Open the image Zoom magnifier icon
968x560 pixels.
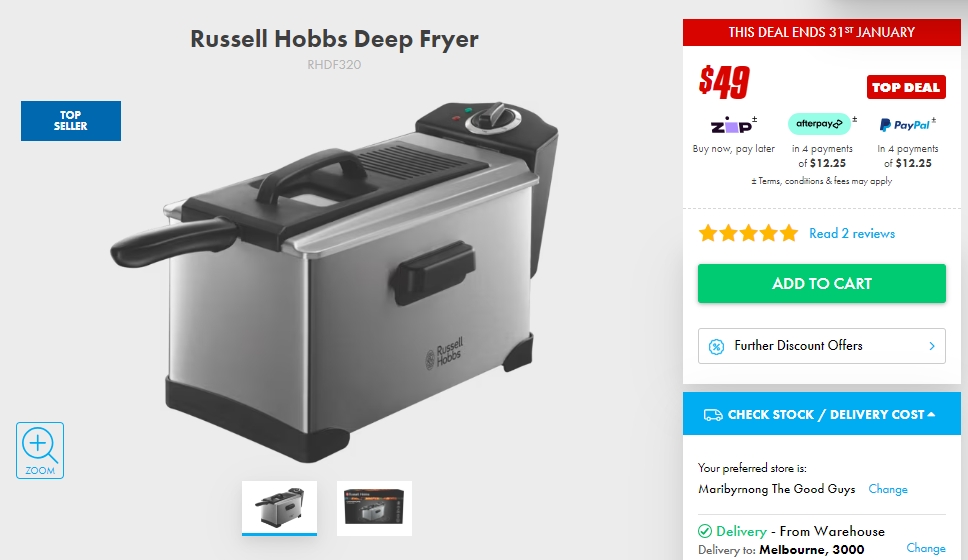(40, 450)
